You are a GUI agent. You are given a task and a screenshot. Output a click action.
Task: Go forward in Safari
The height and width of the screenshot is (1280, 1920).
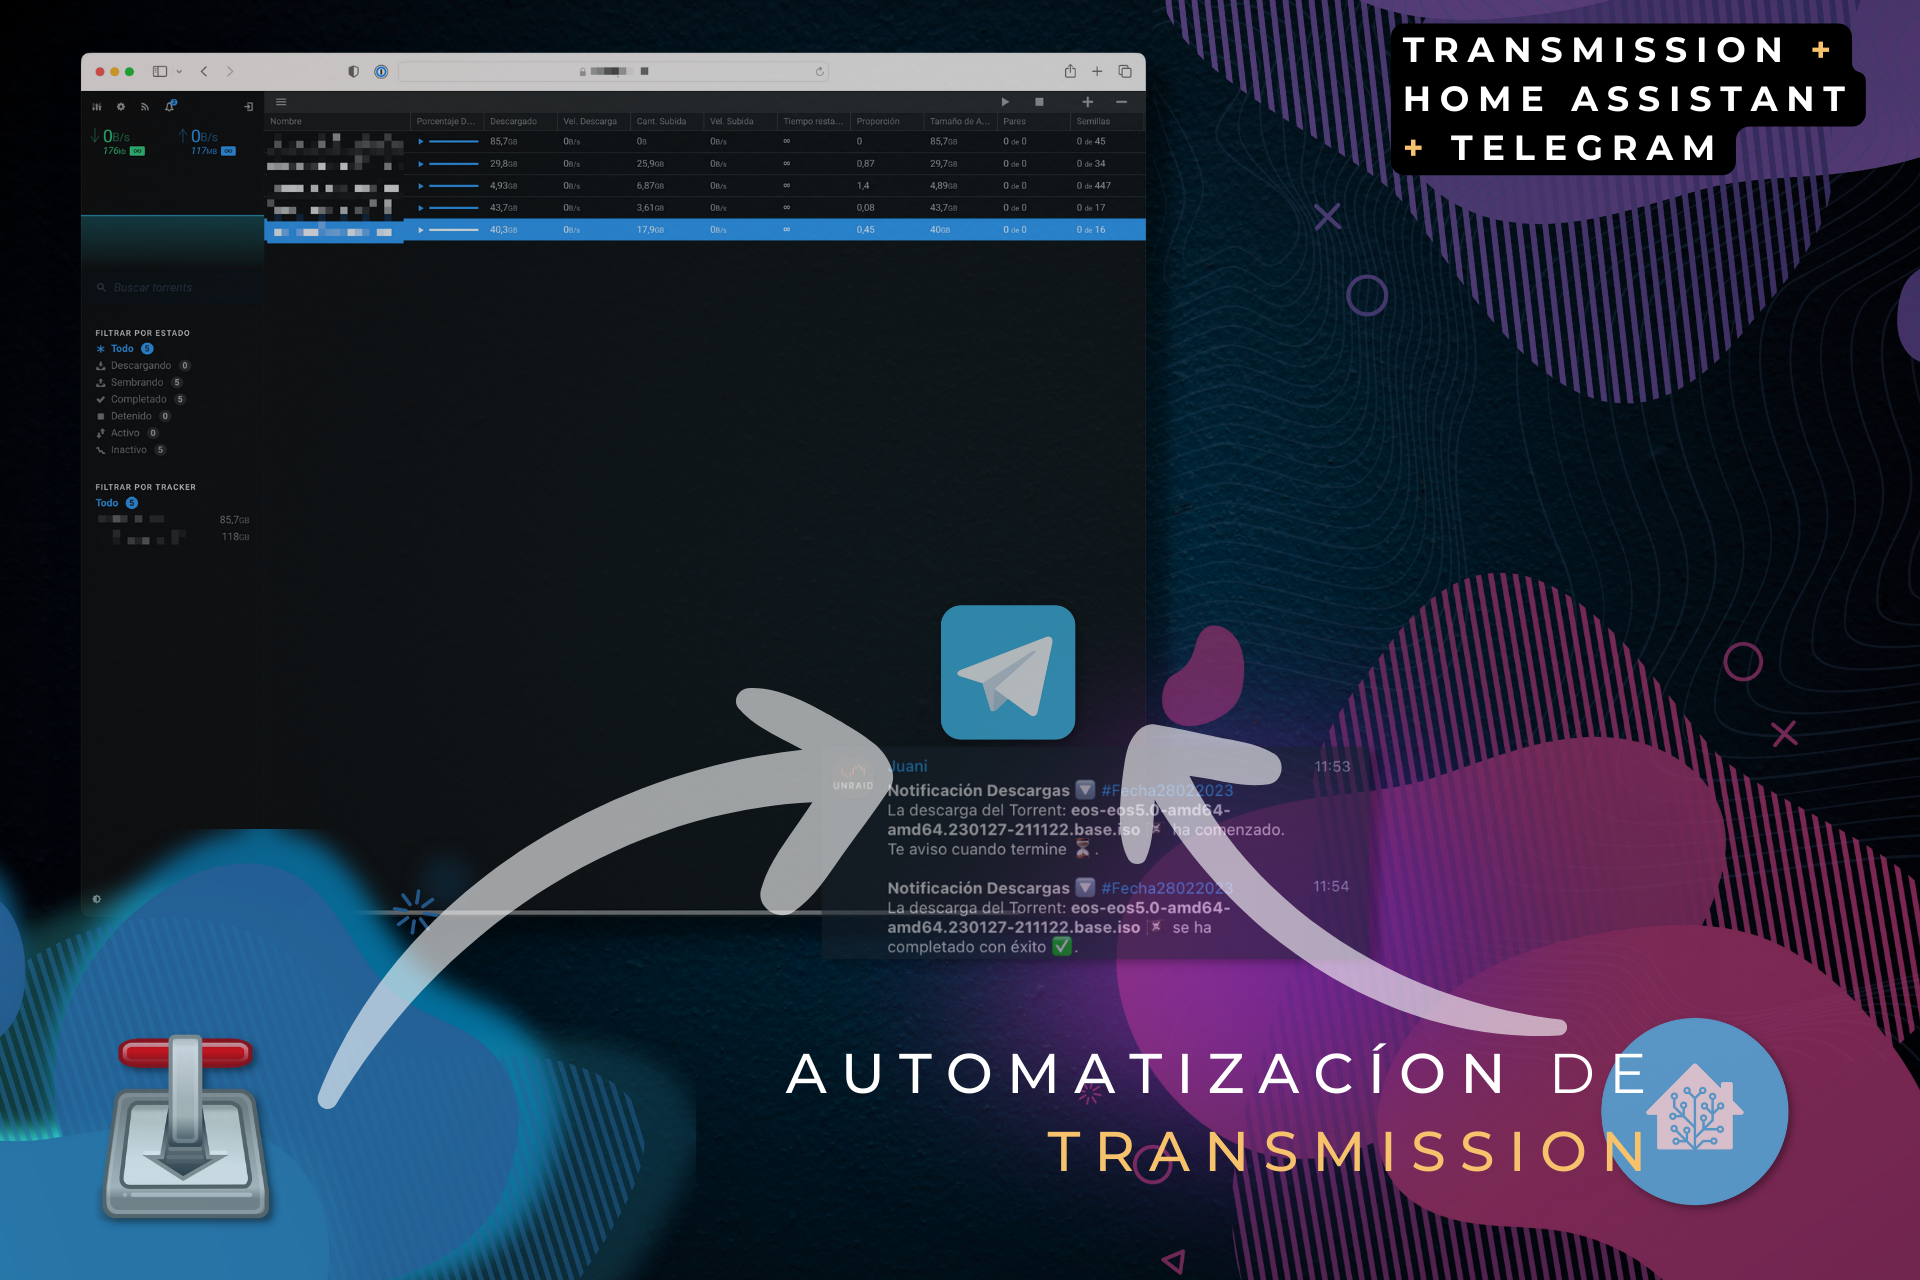coord(230,71)
